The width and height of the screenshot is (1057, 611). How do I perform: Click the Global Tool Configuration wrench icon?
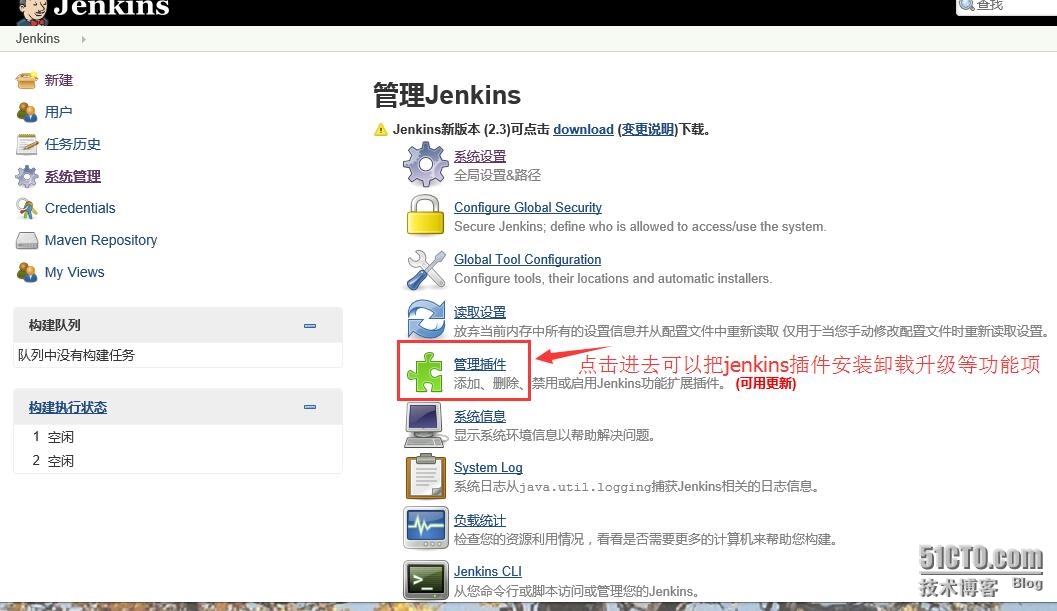[425, 268]
